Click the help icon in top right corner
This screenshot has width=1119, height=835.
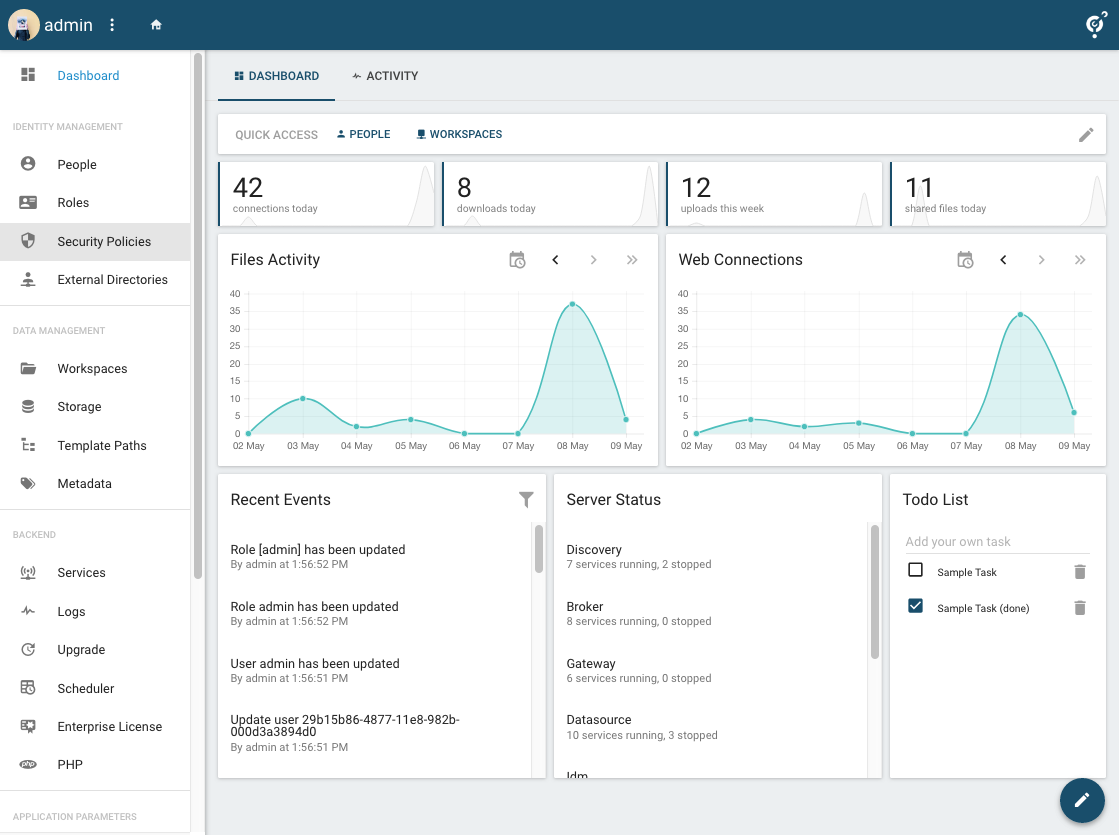pyautogui.click(x=1096, y=25)
